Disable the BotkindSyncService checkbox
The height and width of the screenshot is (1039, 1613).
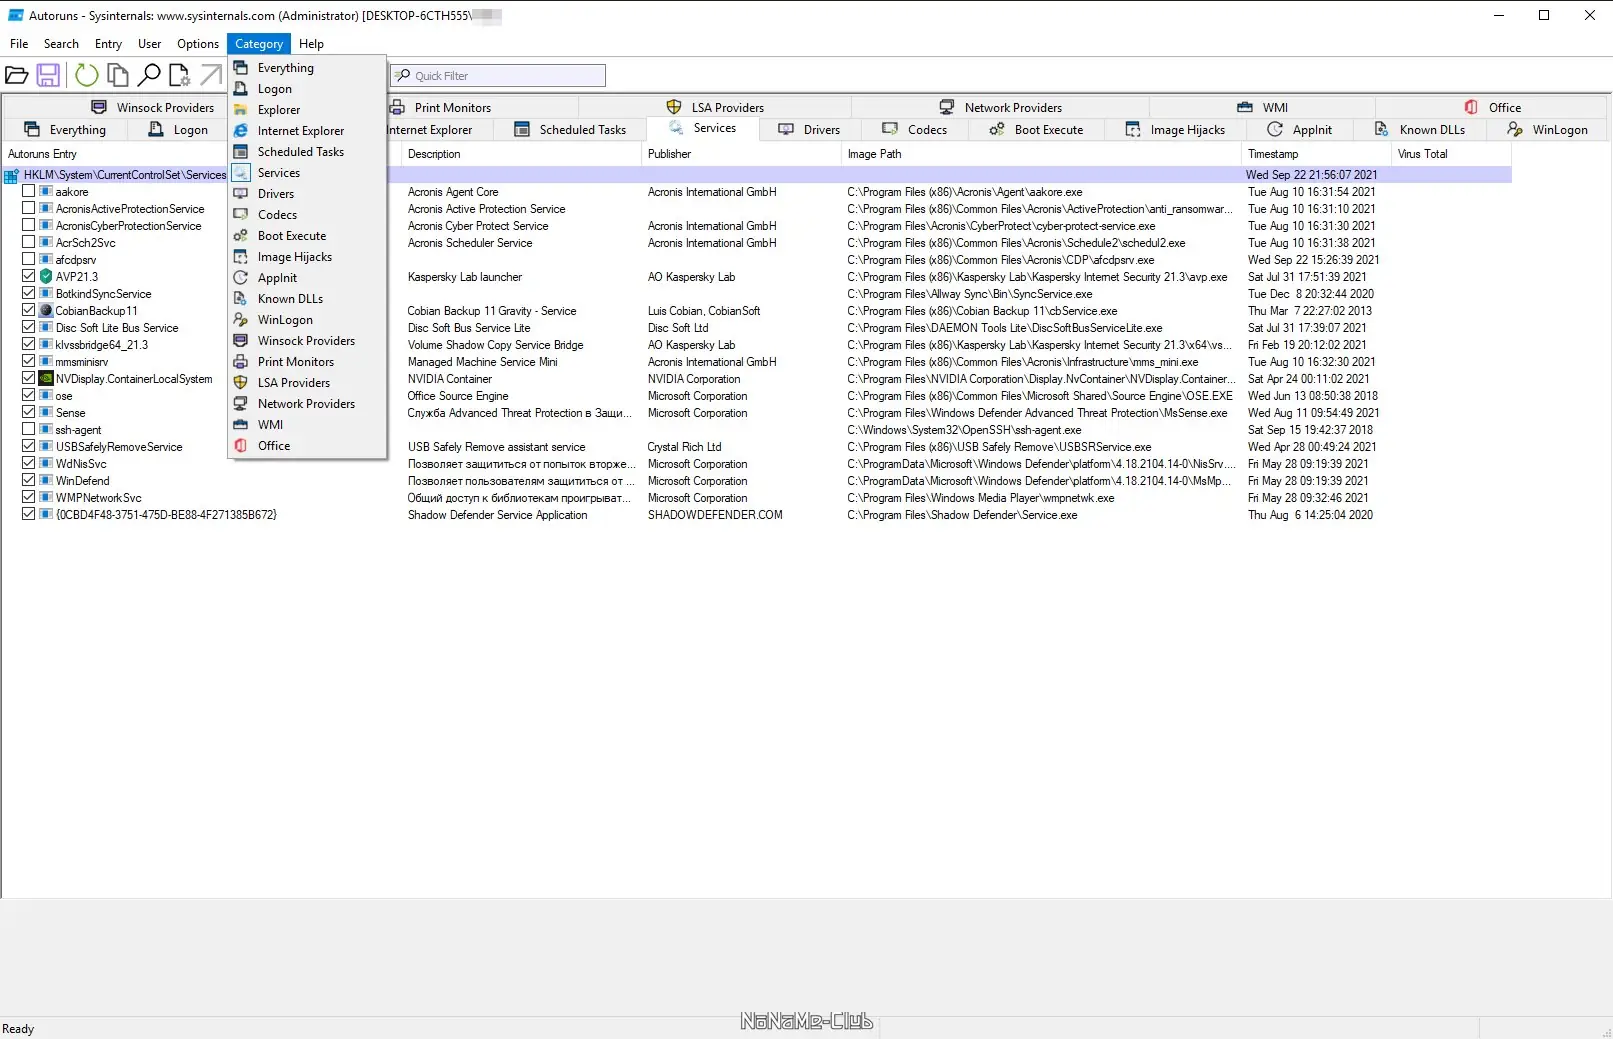(x=29, y=293)
